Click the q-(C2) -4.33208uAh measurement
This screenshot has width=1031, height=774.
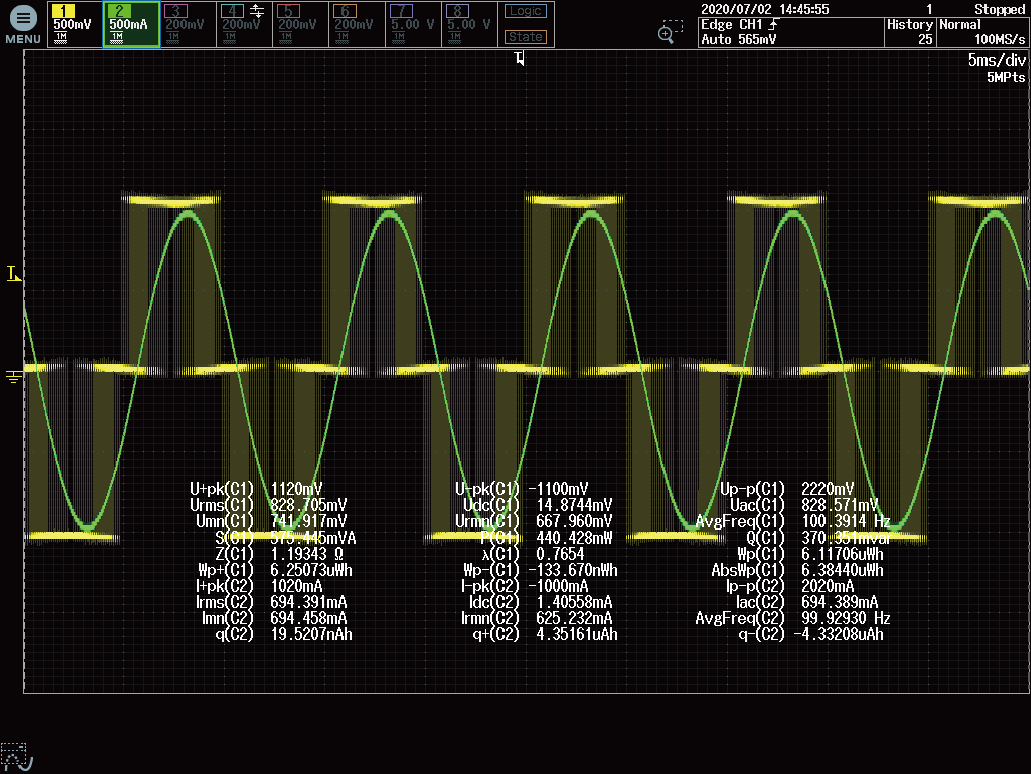811,635
